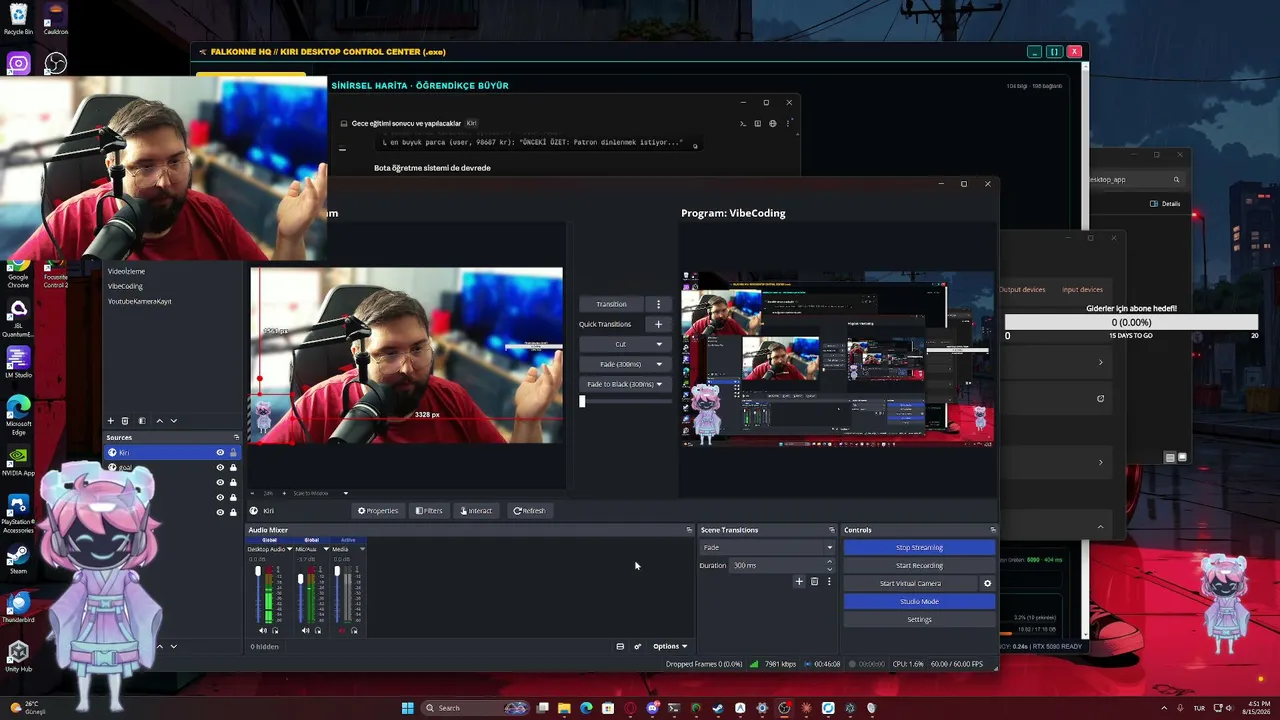Move the scene up in the list

coord(159,421)
